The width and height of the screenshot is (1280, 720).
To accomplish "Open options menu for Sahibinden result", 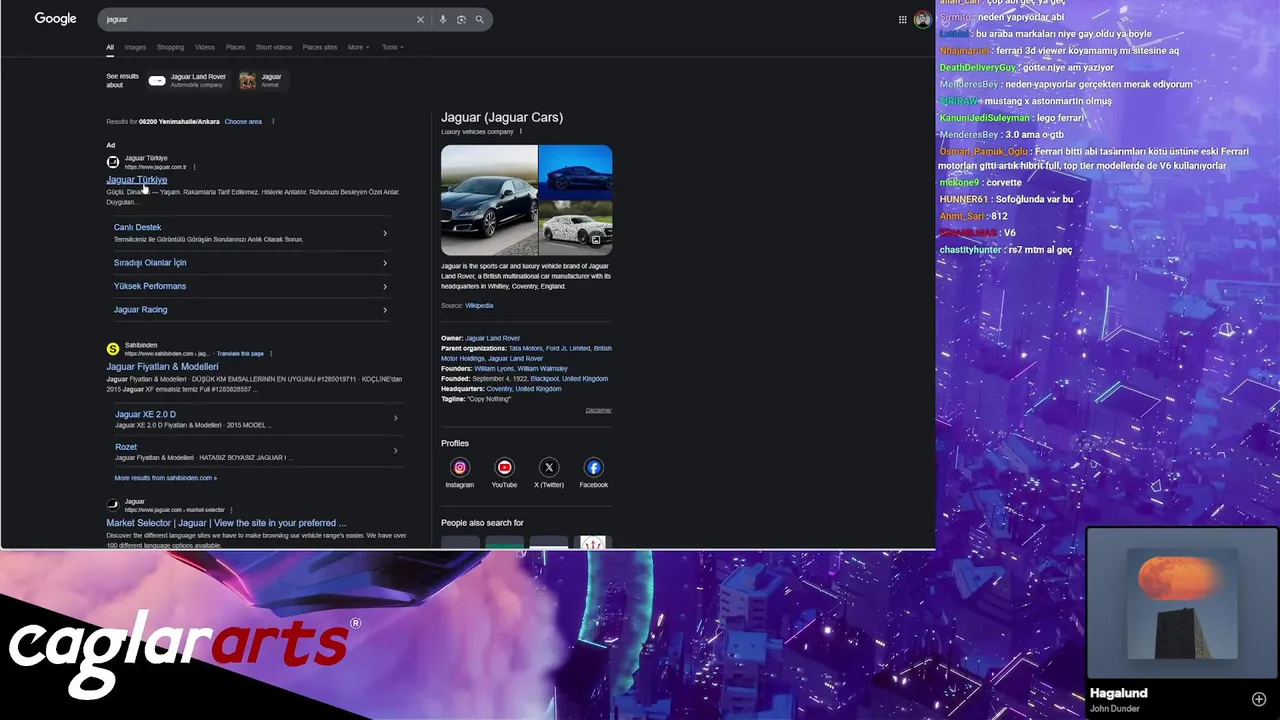I will pos(271,353).
